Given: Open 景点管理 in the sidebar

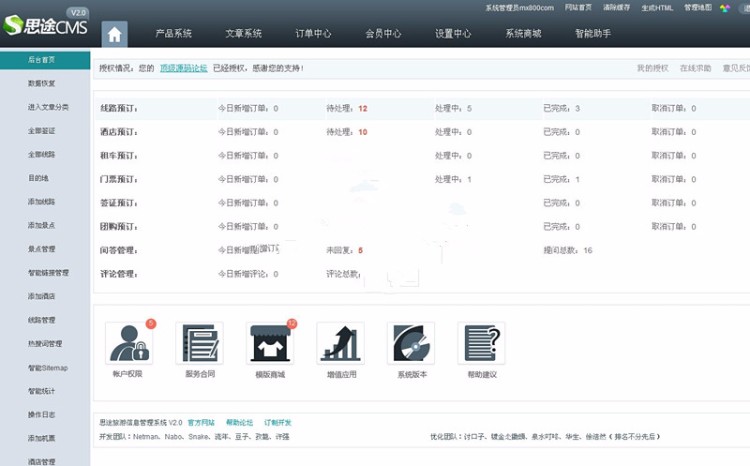Looking at the screenshot, I should point(42,249).
